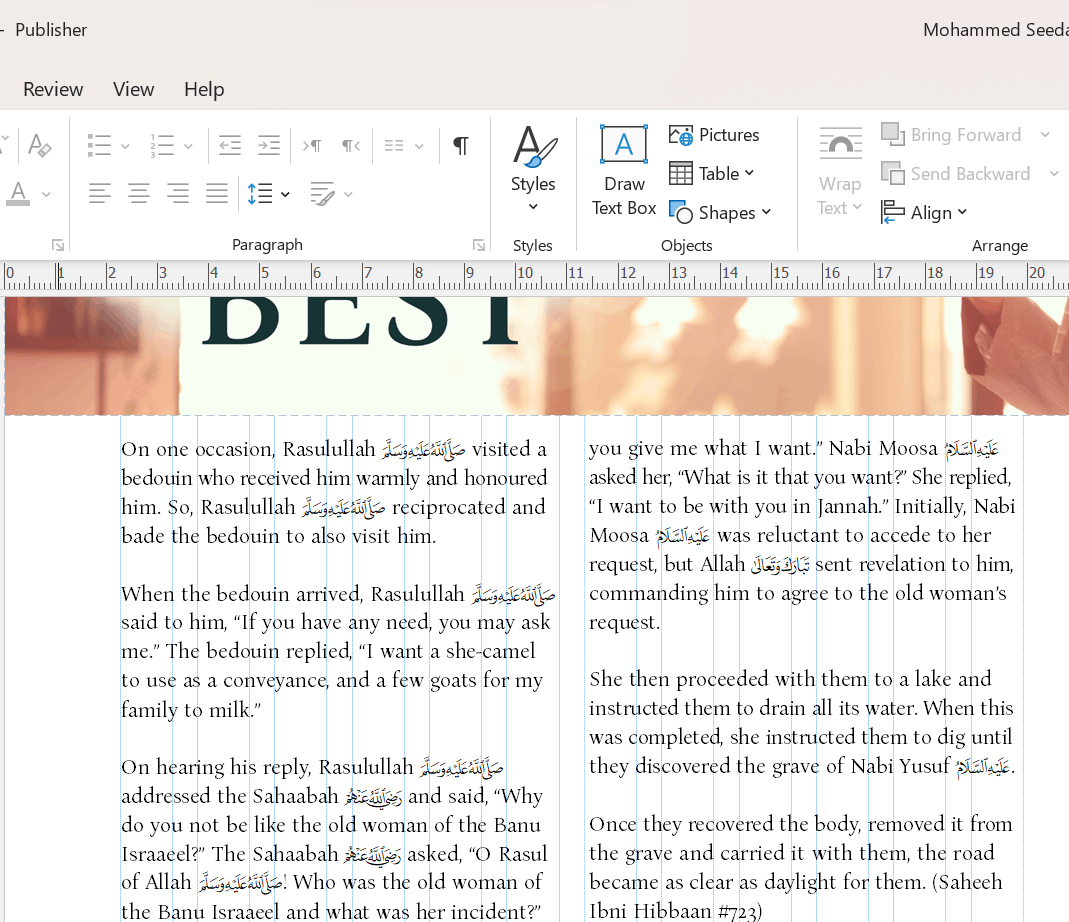Click the BEST heading banner image
This screenshot has height=922, width=1069.
(x=537, y=355)
